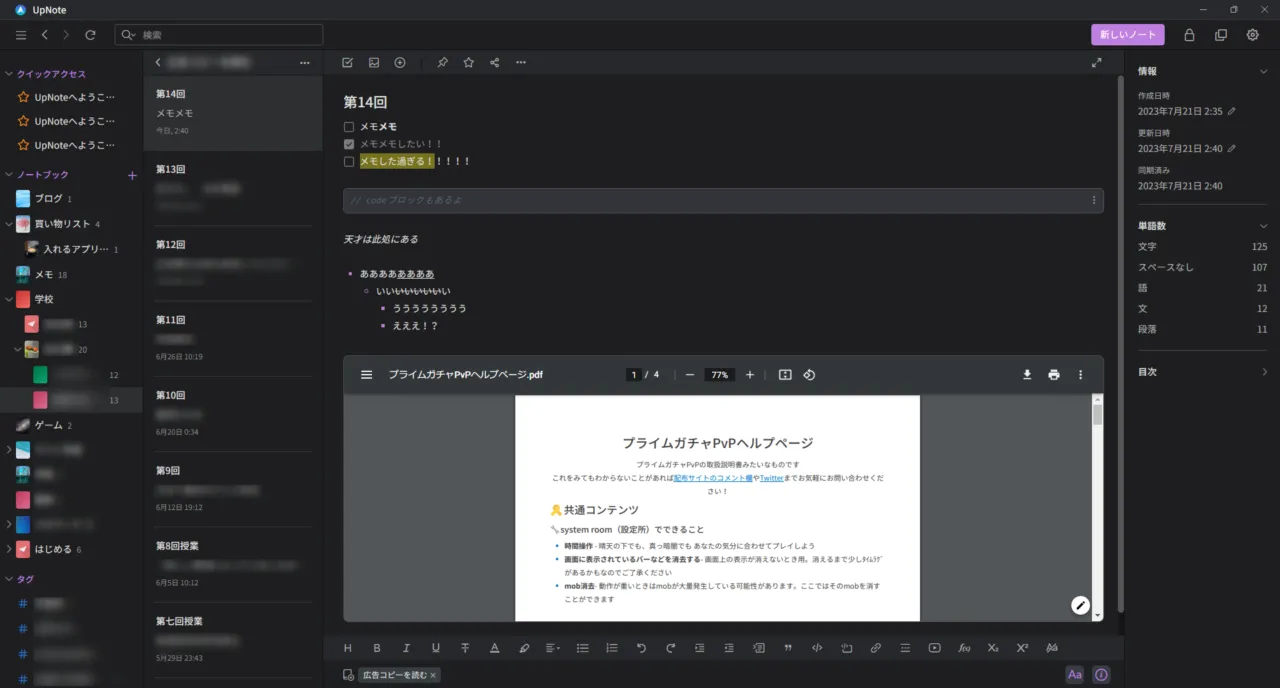The width and height of the screenshot is (1280, 688).
Task: Tick the メモした過ぎる checkbox
Action: (x=349, y=161)
